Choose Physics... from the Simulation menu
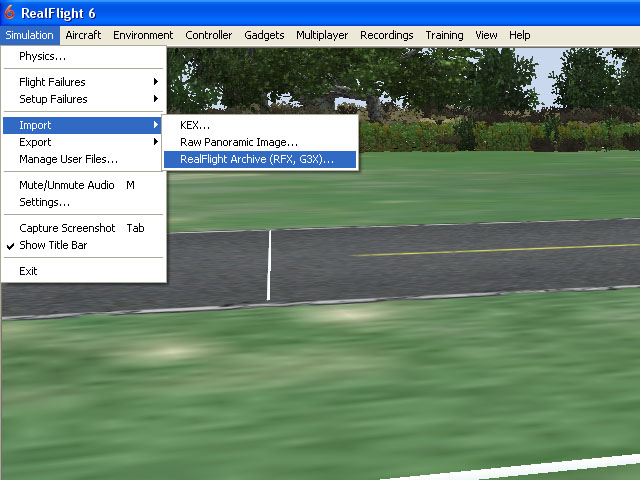The height and width of the screenshot is (480, 640). click(83, 56)
